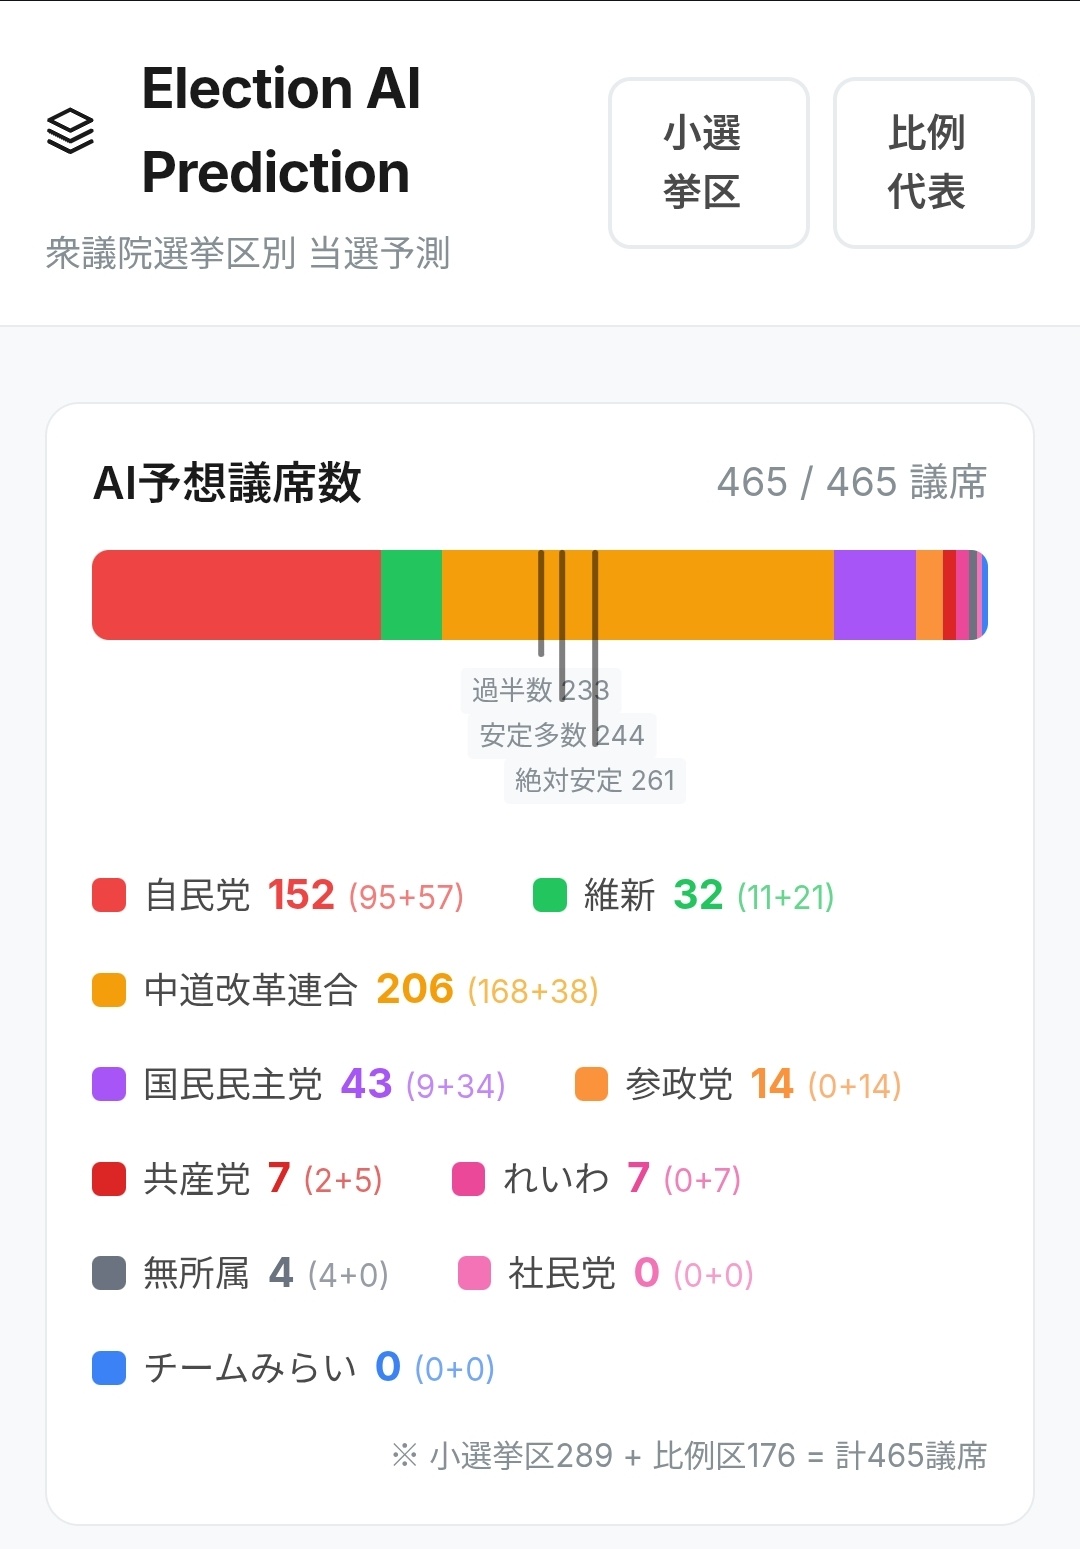1080x1549 pixels.
Task: Click the green 維新 legend swatch
Action: click(x=550, y=895)
